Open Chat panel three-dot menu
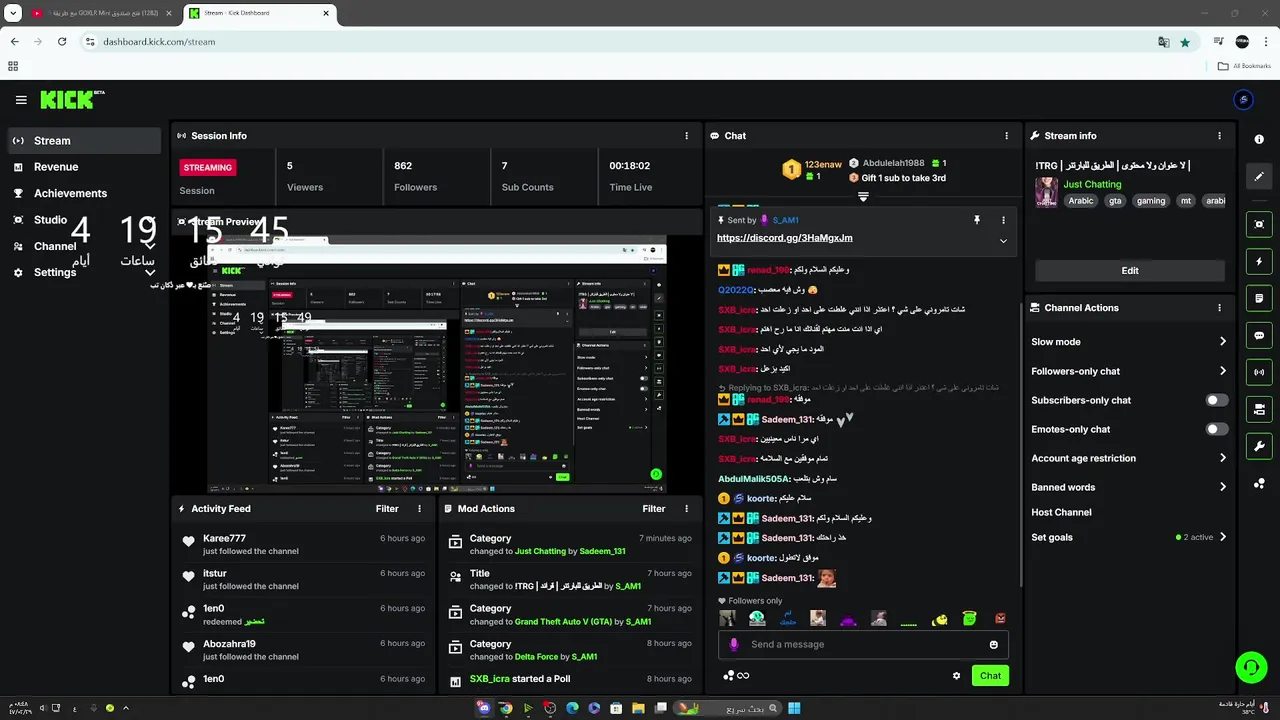The image size is (1280, 720). point(1006,136)
